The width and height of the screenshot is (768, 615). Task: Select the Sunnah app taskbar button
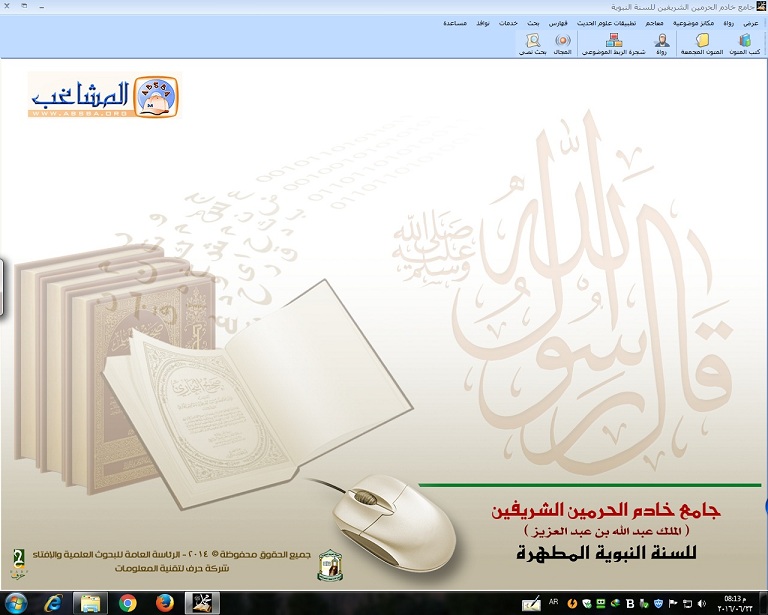coord(202,603)
